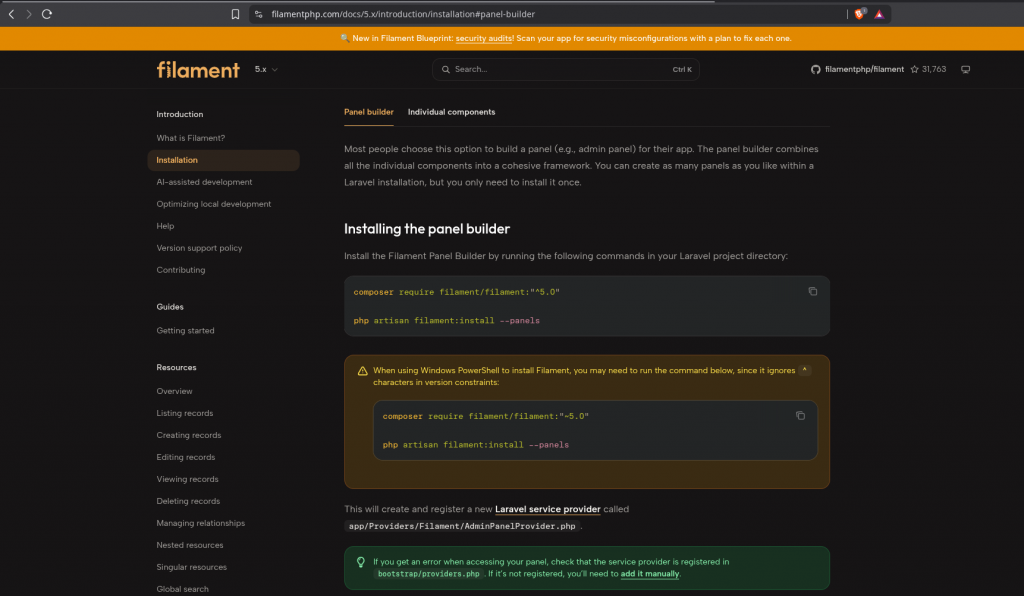Go to Viewing records
Viewport: 1024px width, 596px height.
[187, 479]
